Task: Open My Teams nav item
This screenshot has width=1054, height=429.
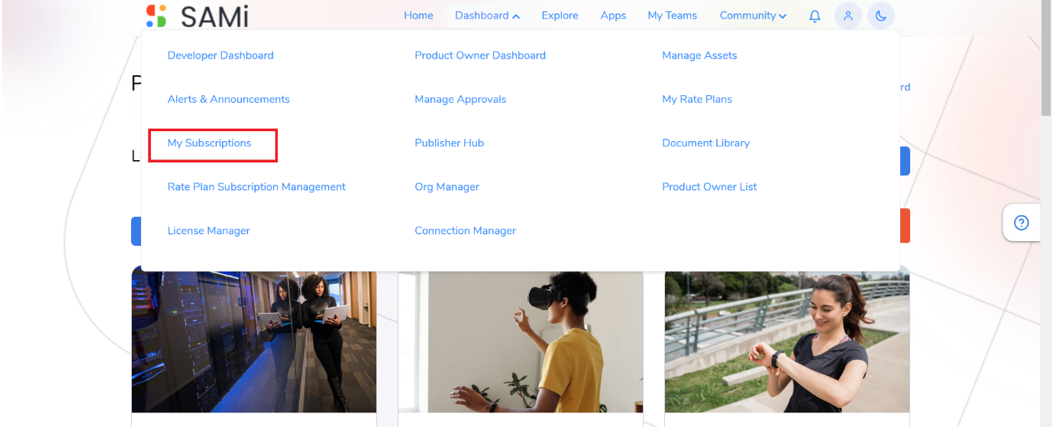Action: [x=672, y=15]
